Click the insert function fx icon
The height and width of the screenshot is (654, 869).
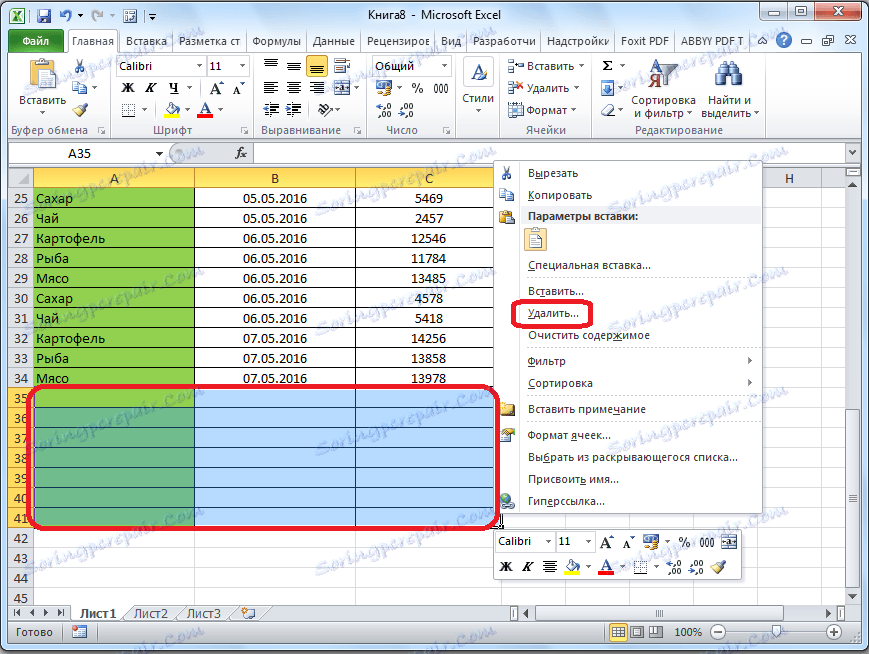point(241,153)
